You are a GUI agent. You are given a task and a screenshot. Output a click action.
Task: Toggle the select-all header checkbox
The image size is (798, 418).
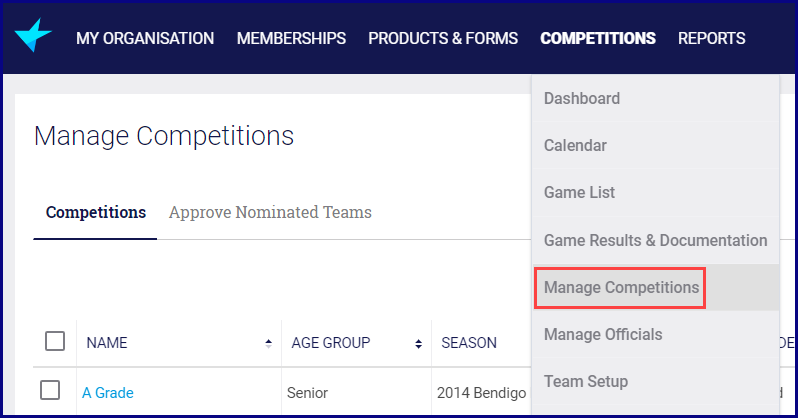pos(55,342)
